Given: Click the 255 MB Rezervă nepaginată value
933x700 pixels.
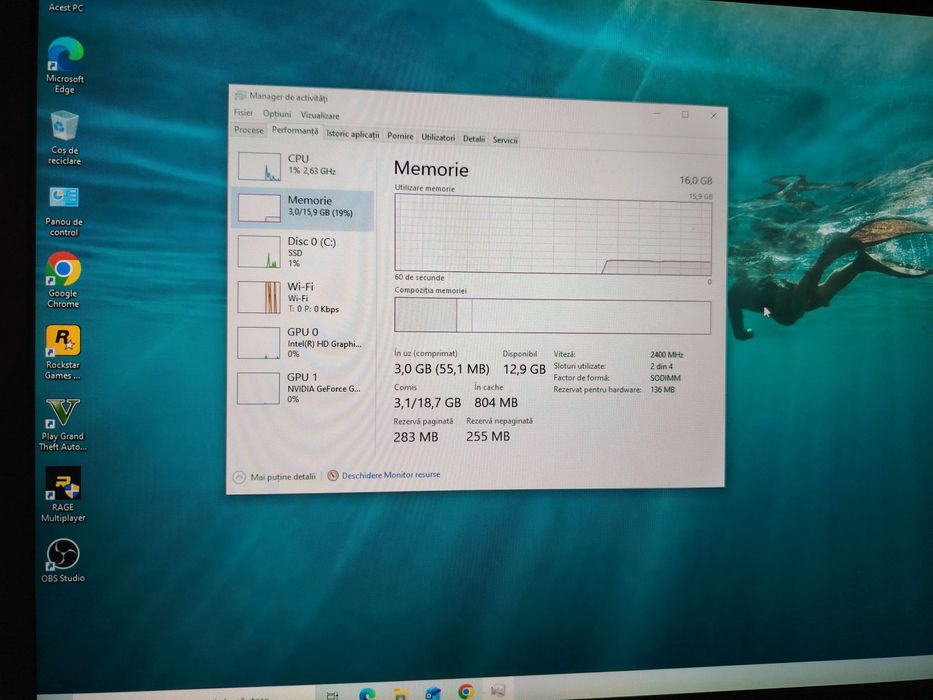Looking at the screenshot, I should 488,436.
